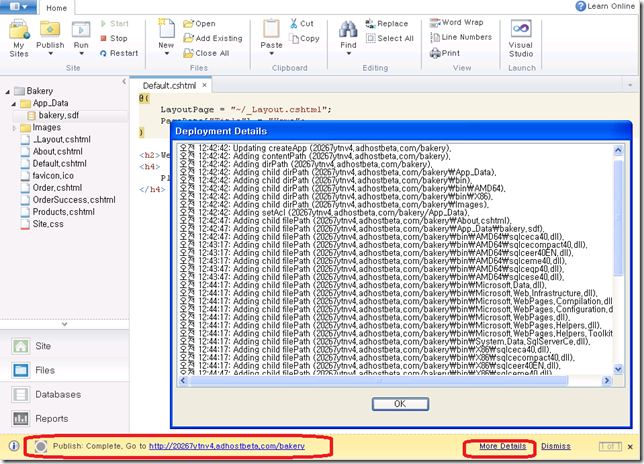Close the Default.cshtml tab
Screen dimensions: 644x464
(x=204, y=85)
